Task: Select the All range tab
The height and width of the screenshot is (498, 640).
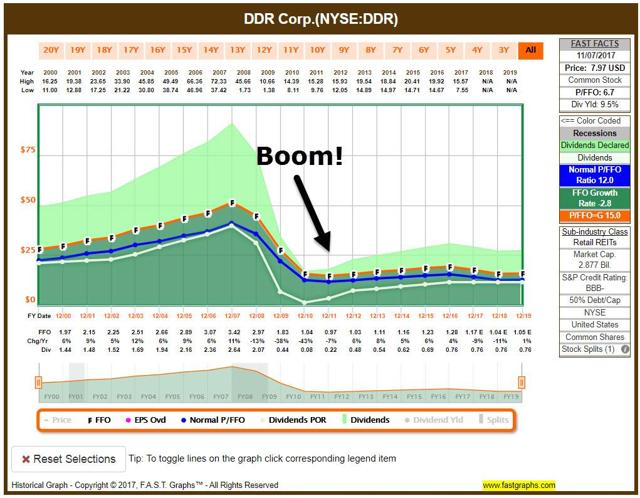Action: pyautogui.click(x=531, y=50)
